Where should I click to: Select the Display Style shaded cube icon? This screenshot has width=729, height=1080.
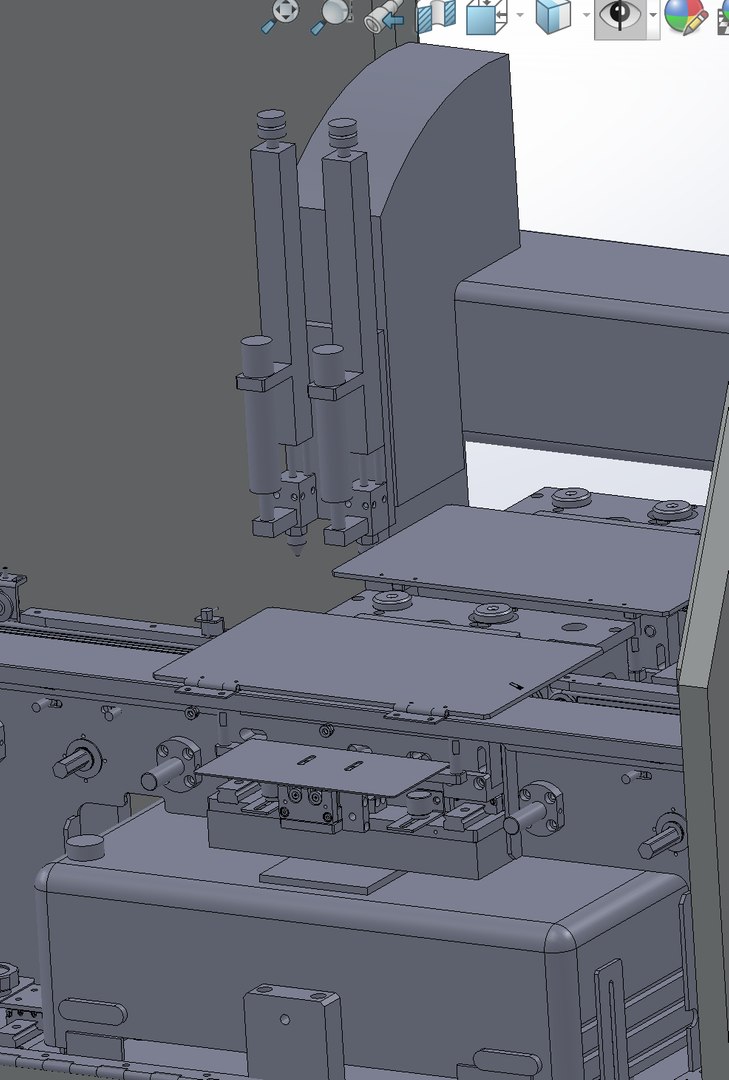[x=553, y=17]
